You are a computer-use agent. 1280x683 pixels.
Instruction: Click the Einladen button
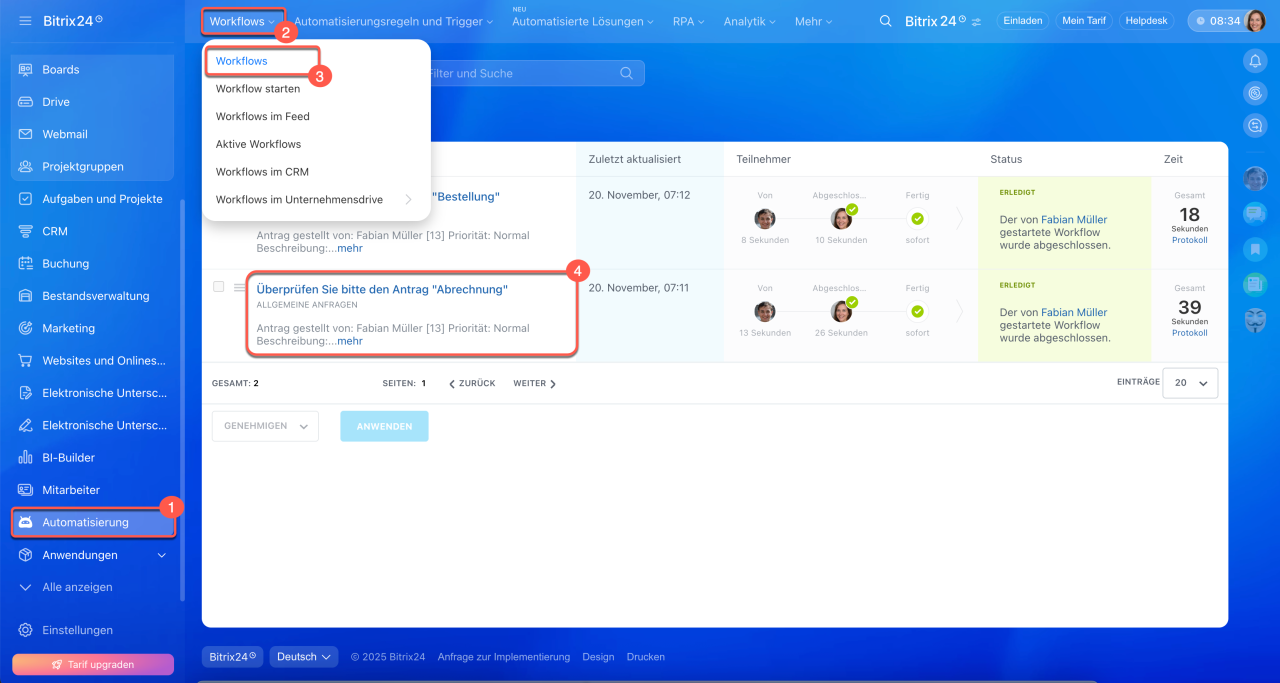pyautogui.click(x=1022, y=21)
